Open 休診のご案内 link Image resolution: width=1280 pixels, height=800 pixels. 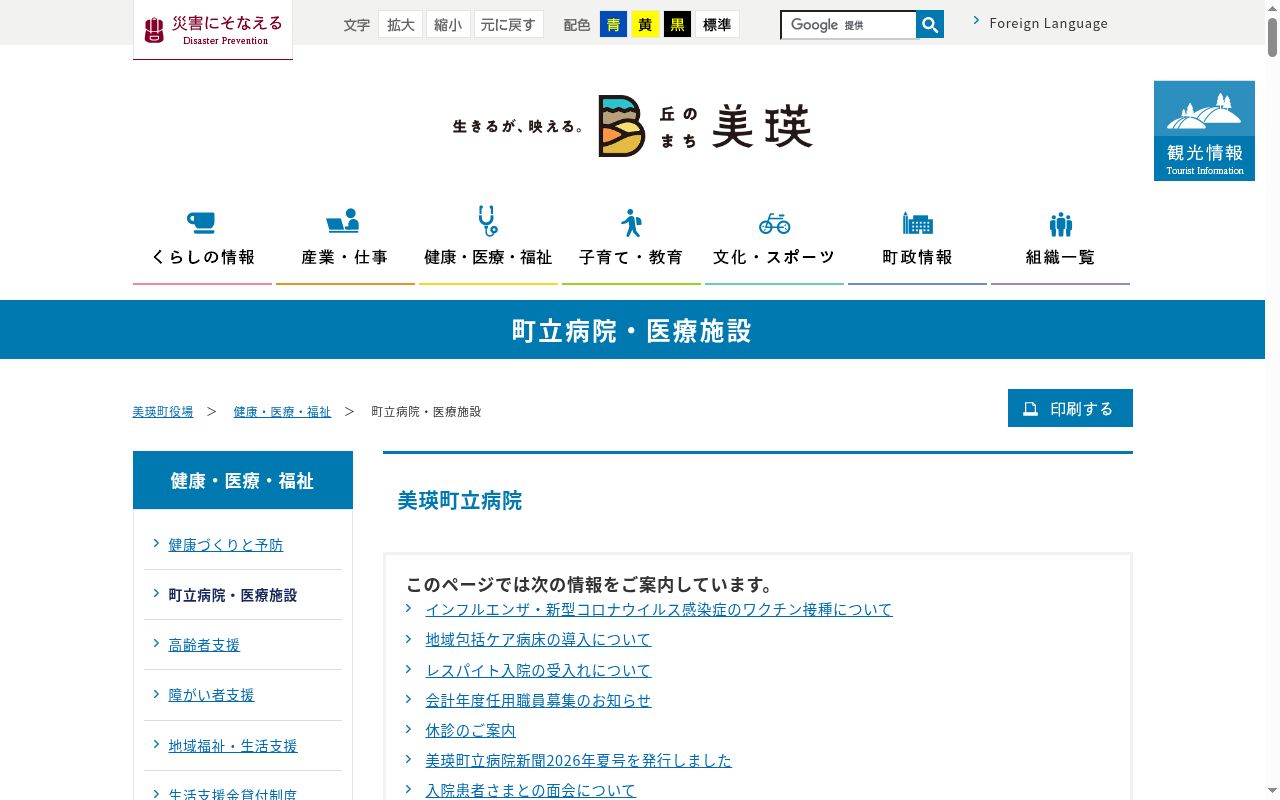click(x=471, y=730)
